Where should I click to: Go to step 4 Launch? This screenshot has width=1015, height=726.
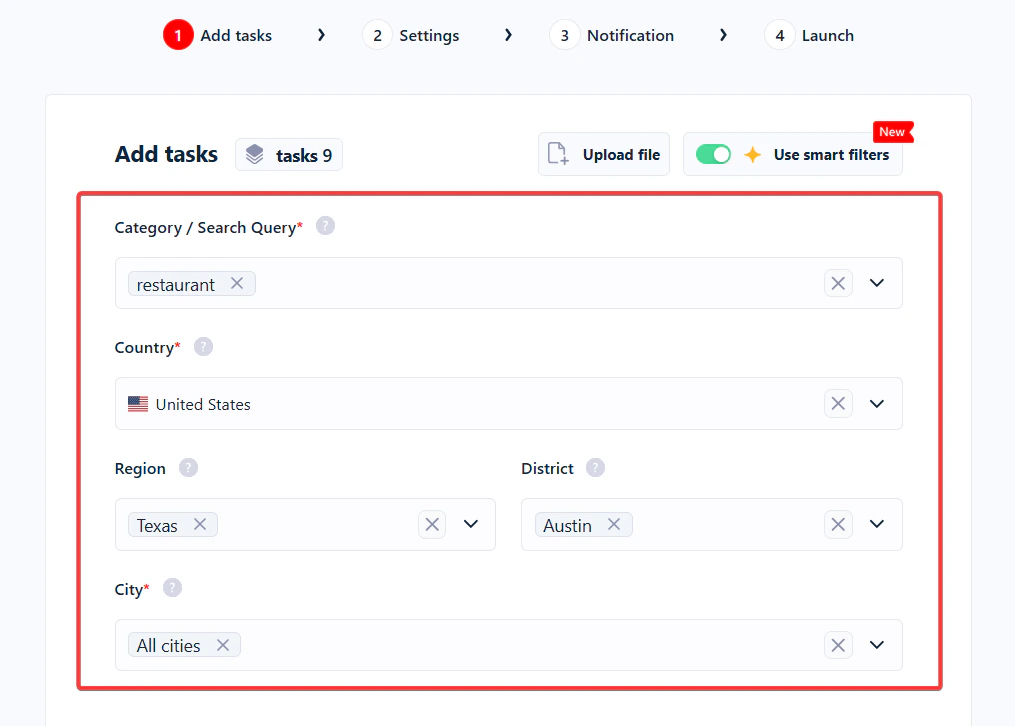tap(809, 35)
